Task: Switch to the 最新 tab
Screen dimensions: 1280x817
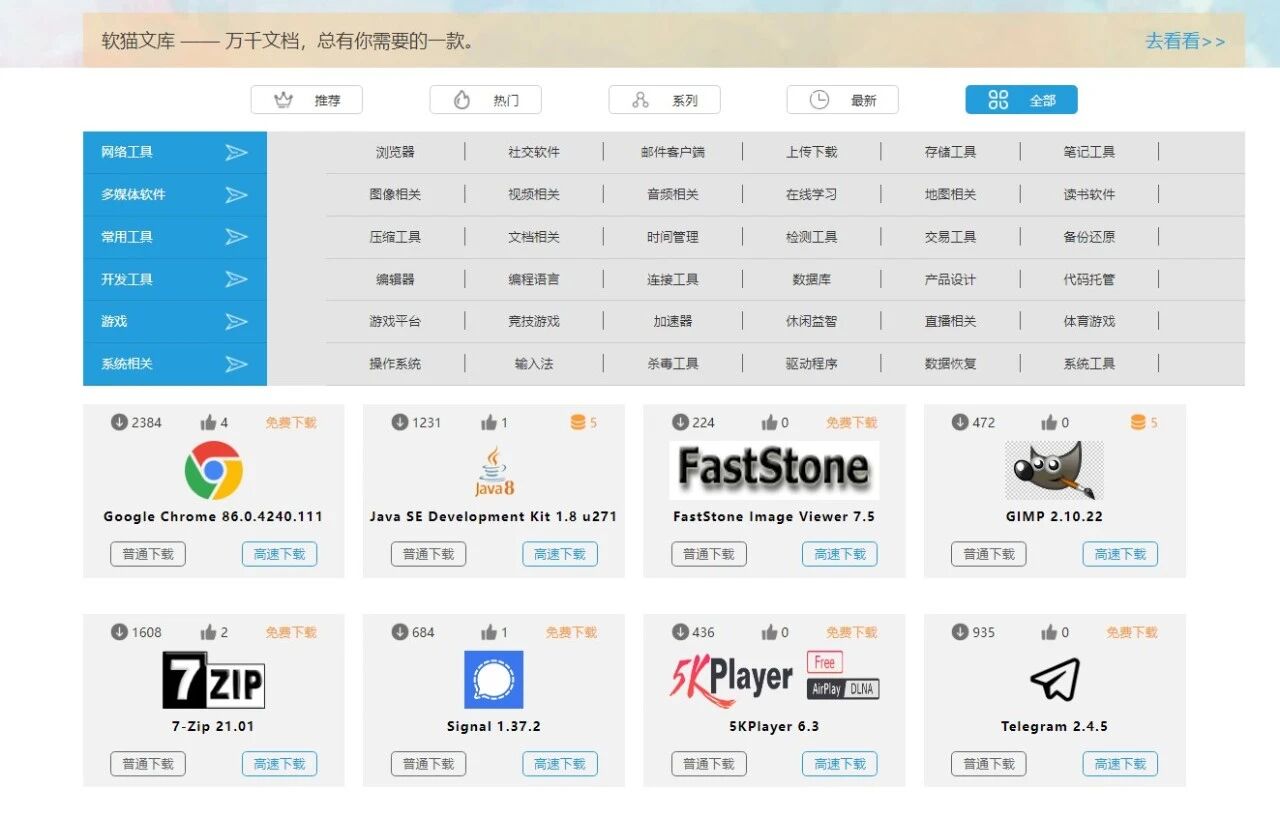Action: tap(843, 99)
